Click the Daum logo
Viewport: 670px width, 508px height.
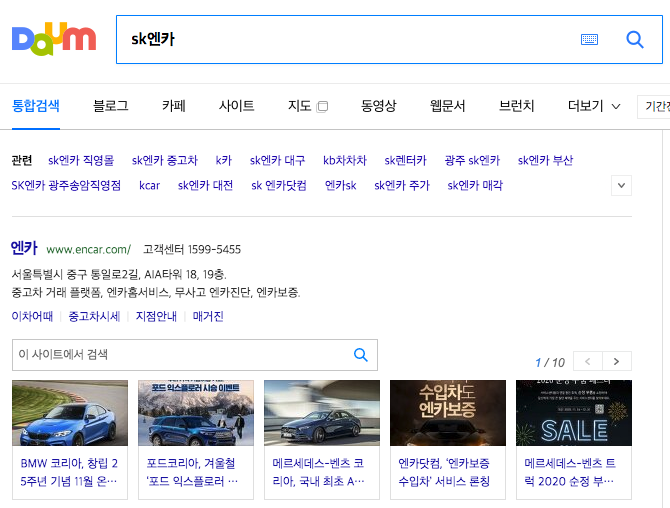(54, 39)
